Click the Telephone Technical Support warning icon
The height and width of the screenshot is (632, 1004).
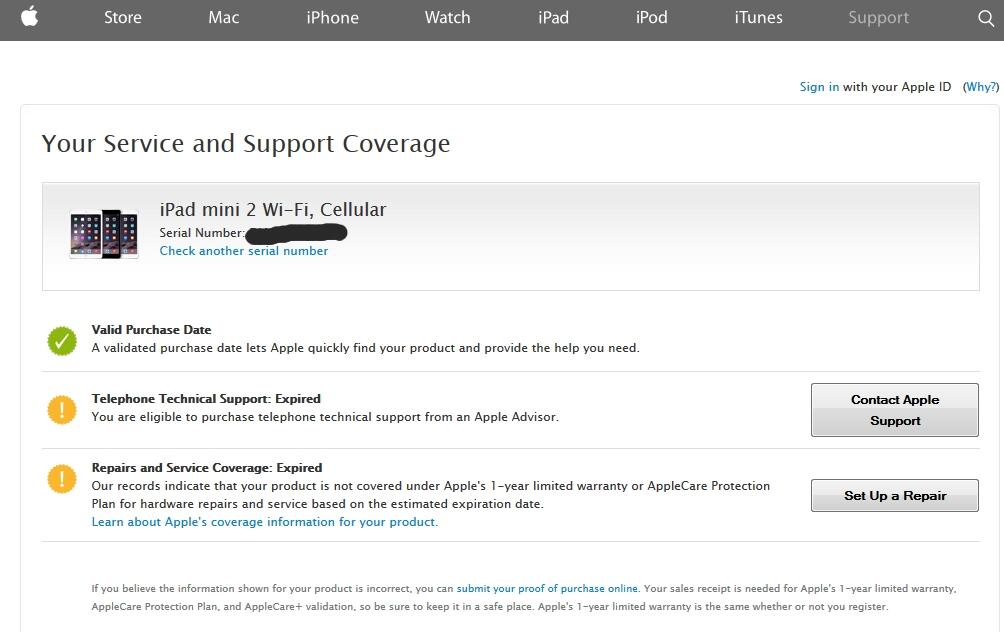click(x=62, y=410)
